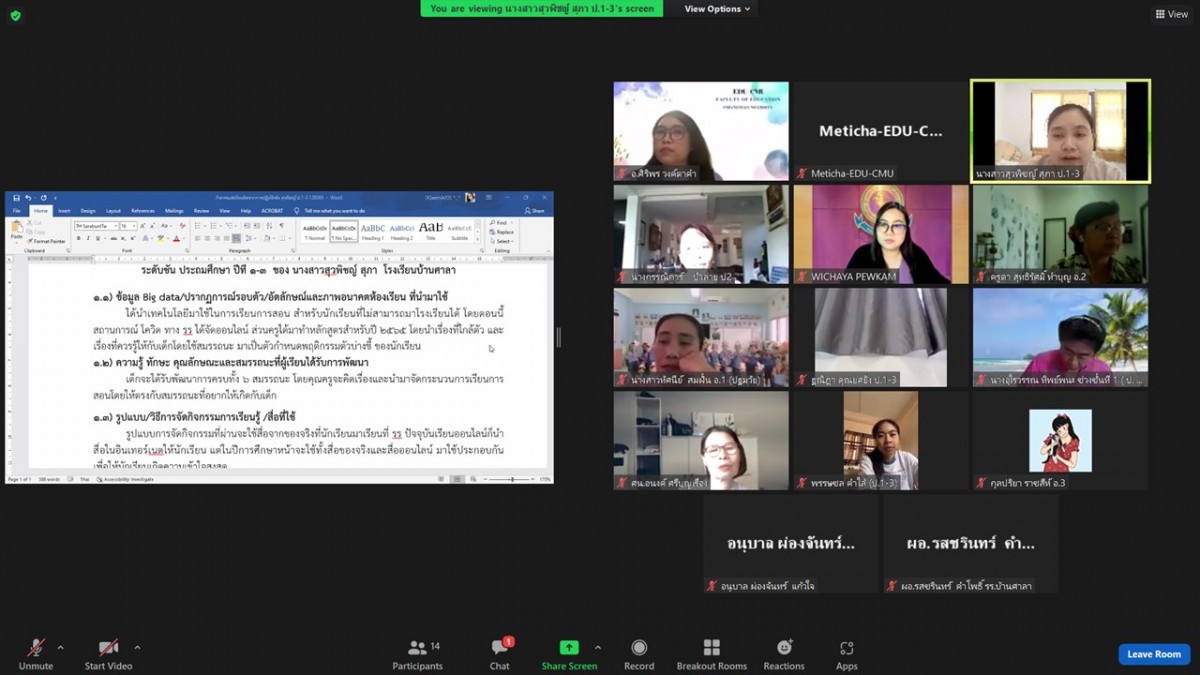Open Zoom Apps

(847, 654)
